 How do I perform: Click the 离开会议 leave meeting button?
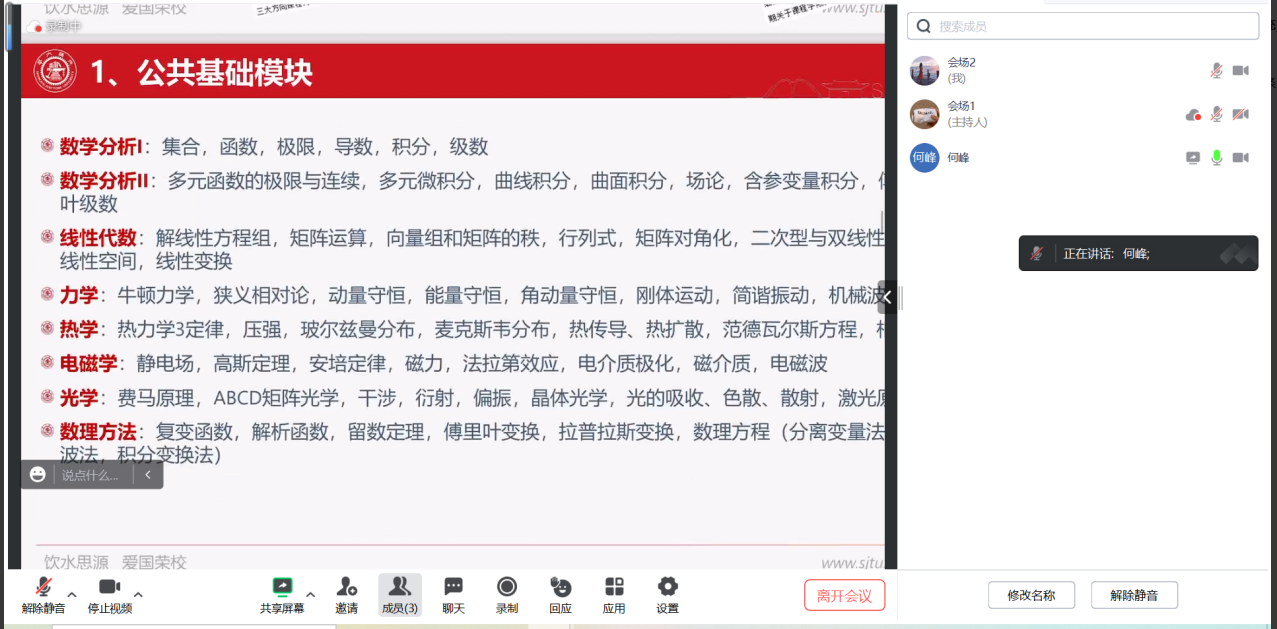844,595
